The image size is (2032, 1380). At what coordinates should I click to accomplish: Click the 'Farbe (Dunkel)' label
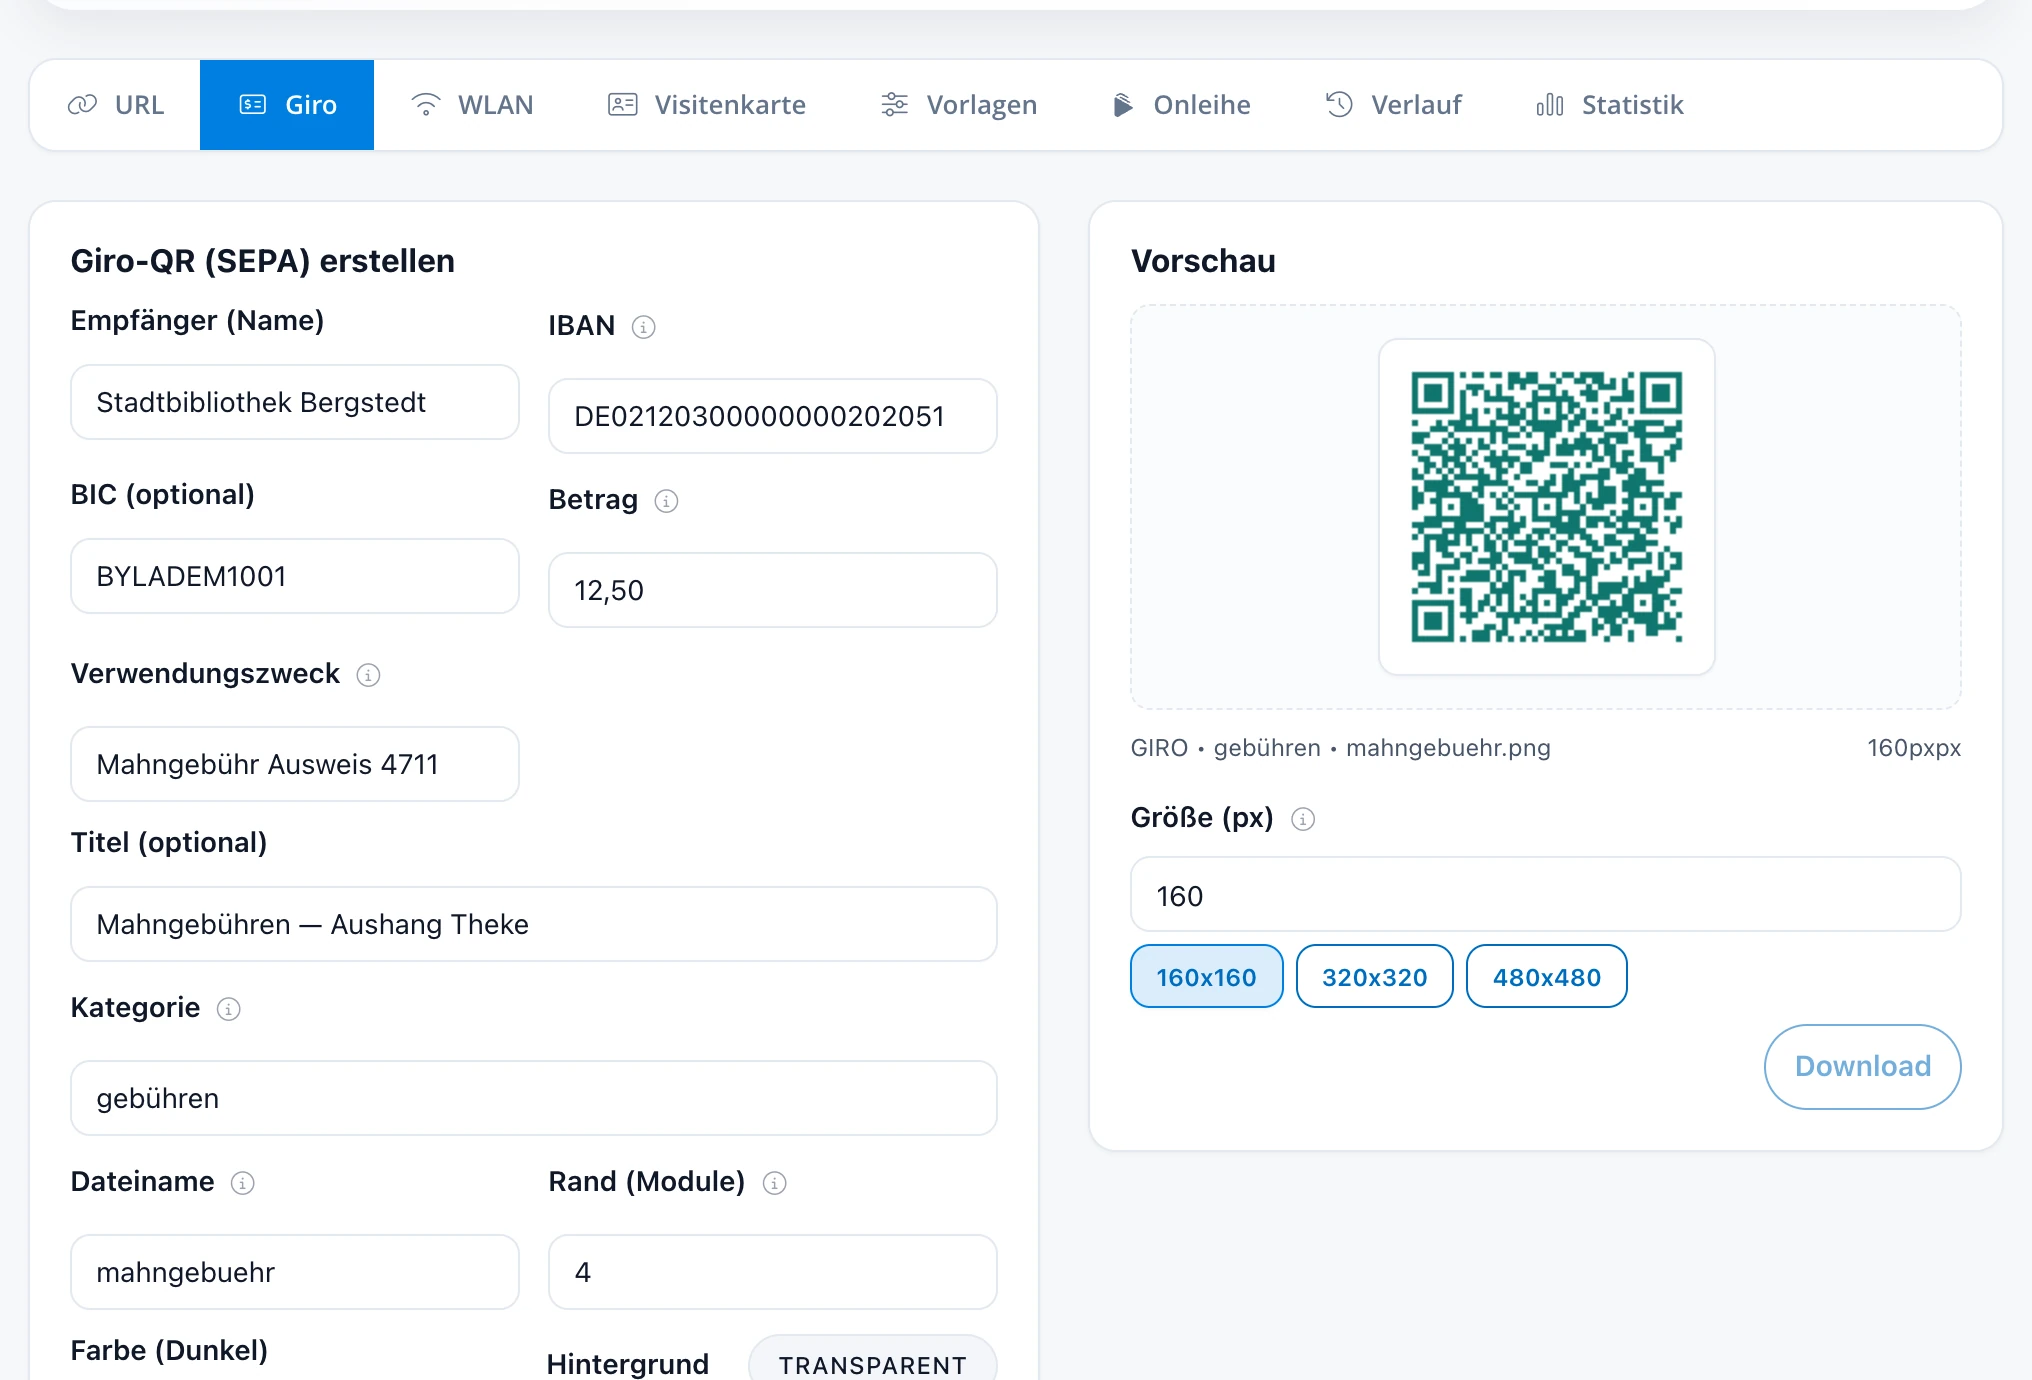[169, 1351]
